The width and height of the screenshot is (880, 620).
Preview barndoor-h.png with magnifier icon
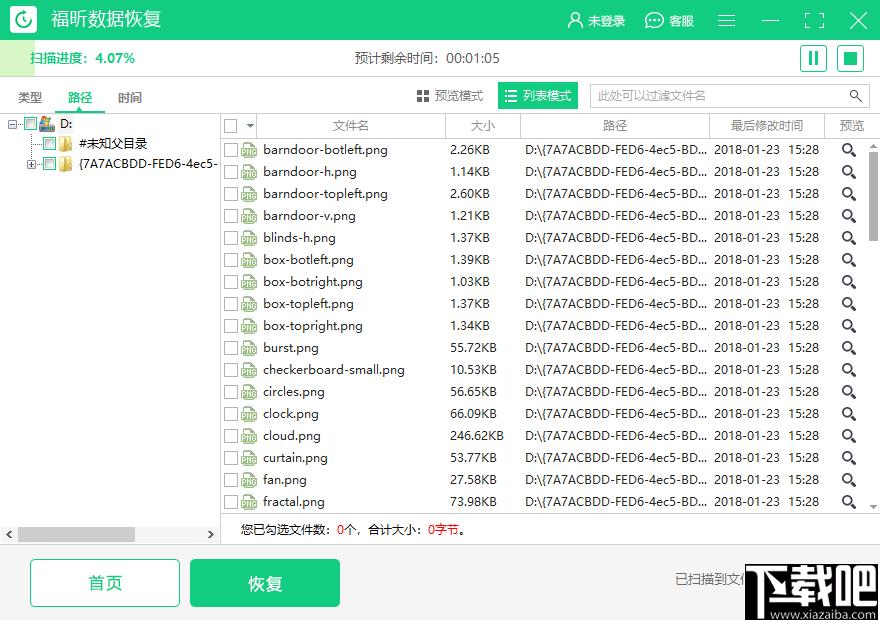[x=849, y=172]
